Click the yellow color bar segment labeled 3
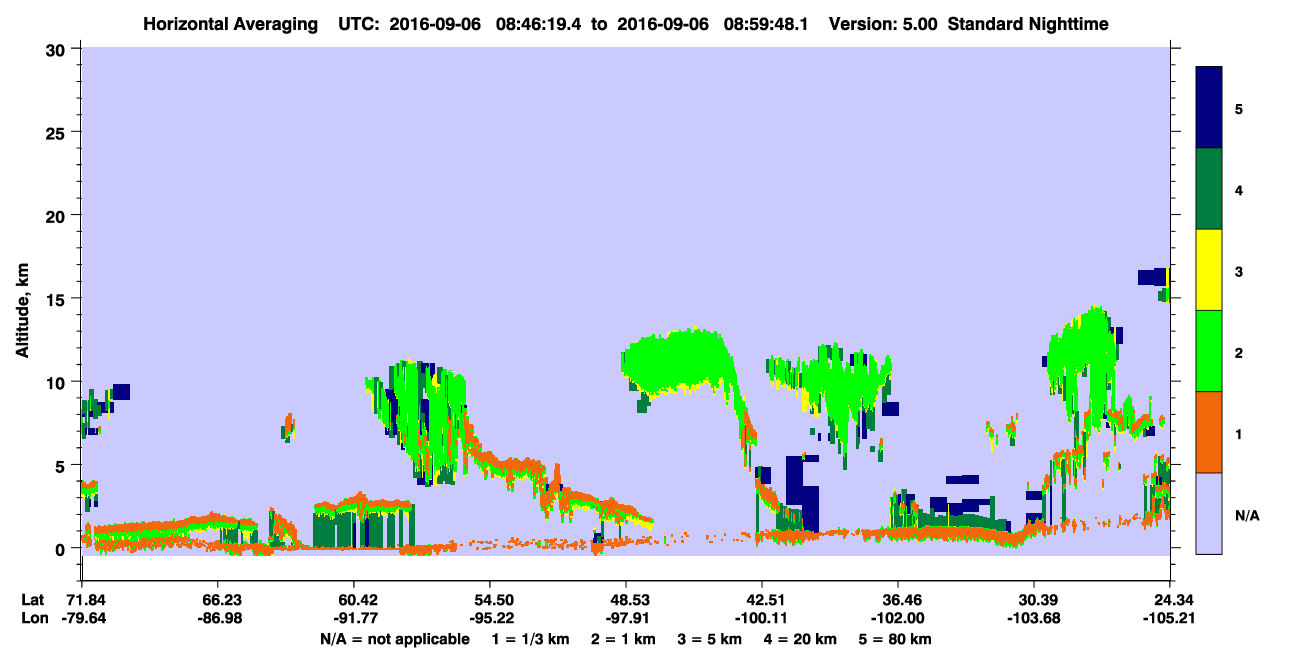Viewport: 1300px width, 667px height. click(1209, 270)
